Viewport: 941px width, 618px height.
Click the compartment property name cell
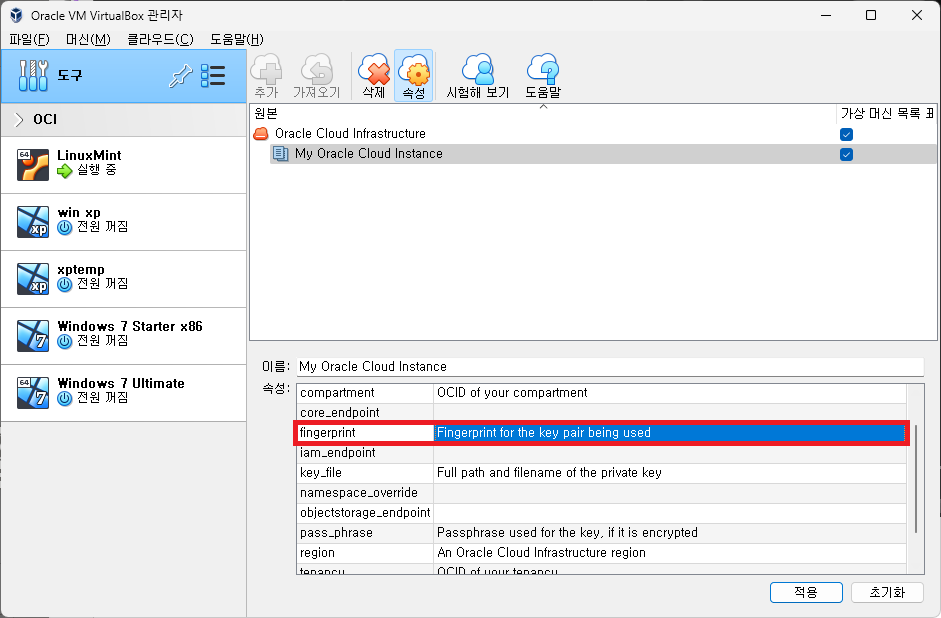coord(365,393)
